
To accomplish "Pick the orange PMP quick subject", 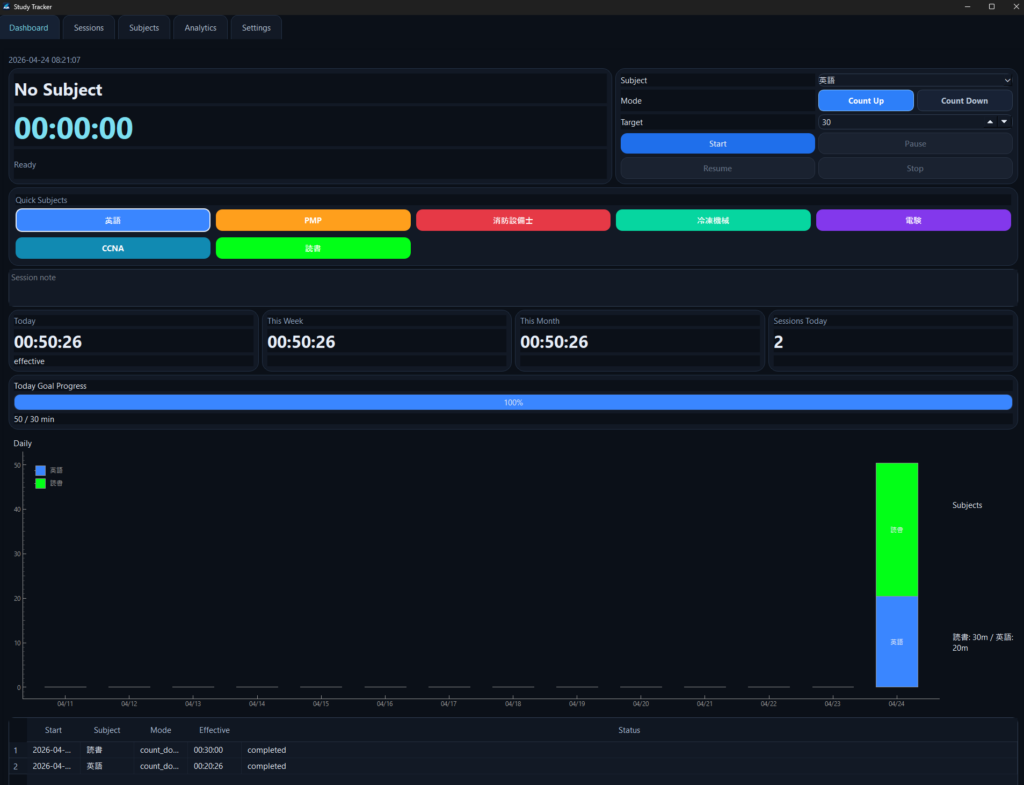I will (x=313, y=220).
